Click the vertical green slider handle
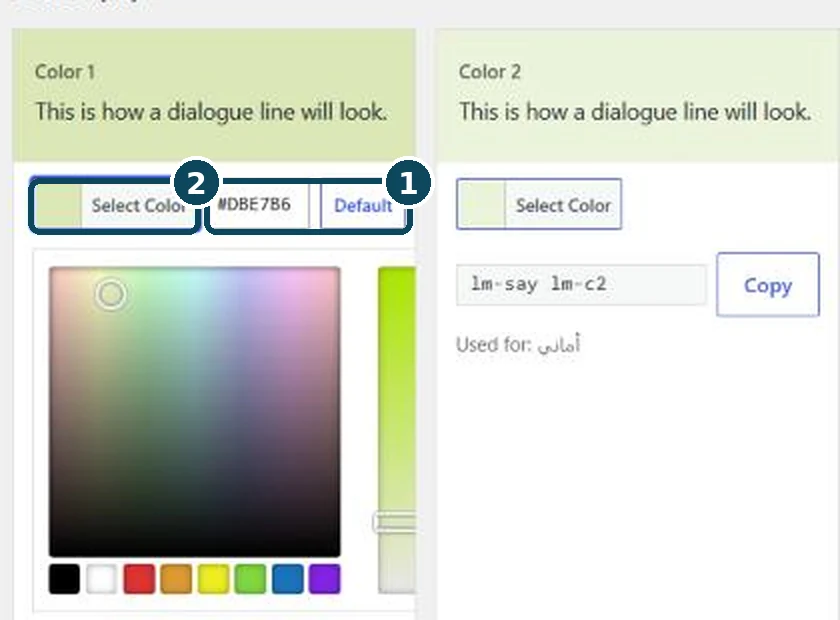Viewport: 840px width, 620px height. [x=394, y=522]
